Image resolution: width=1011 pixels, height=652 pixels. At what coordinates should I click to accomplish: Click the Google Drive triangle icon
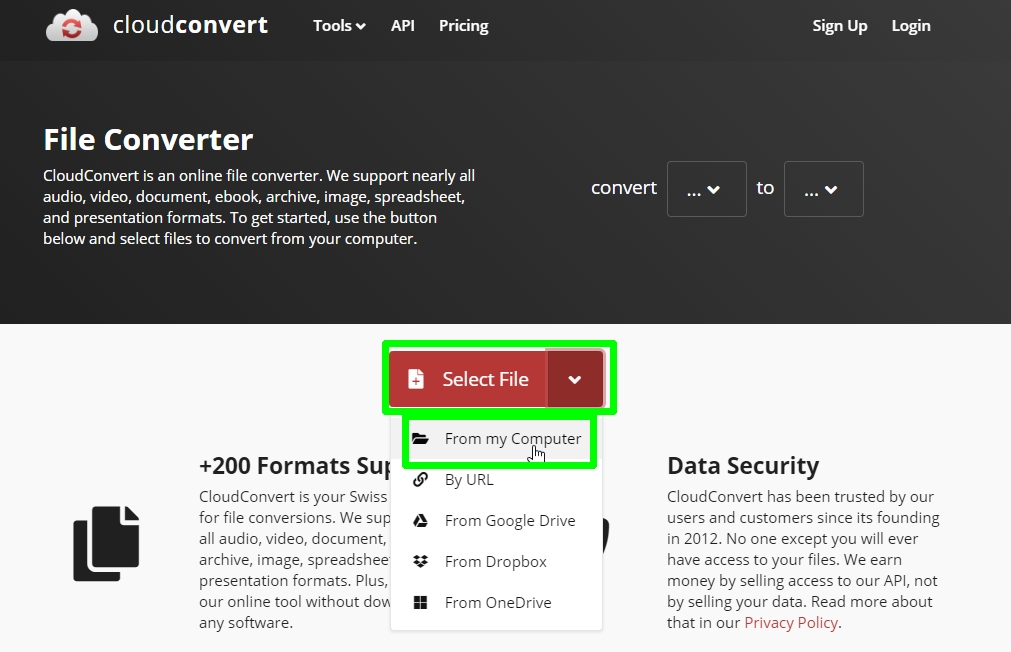point(420,520)
